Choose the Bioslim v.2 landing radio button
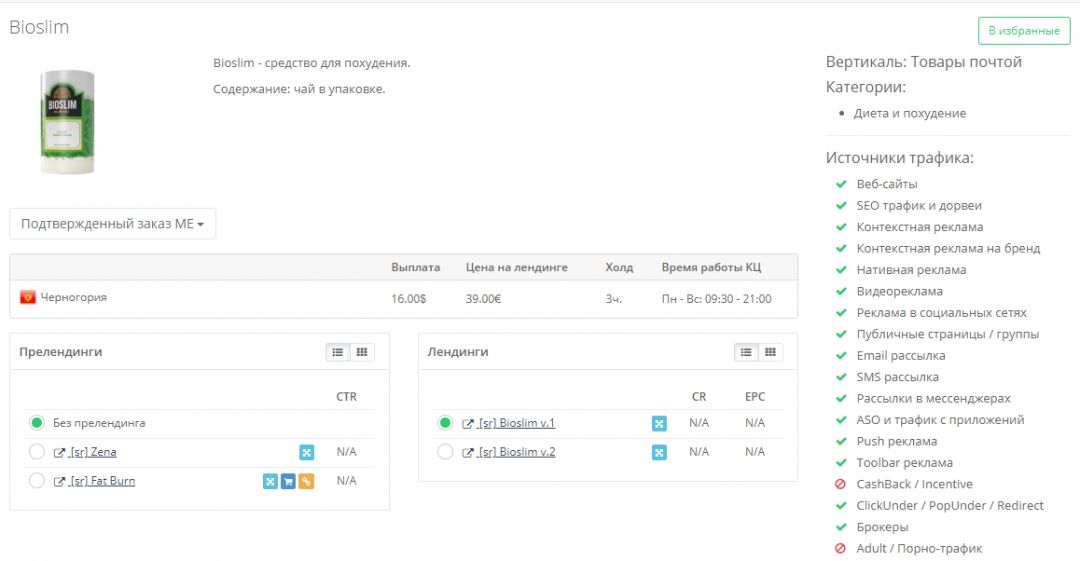Viewport: 1080px width, 561px height. [x=446, y=452]
